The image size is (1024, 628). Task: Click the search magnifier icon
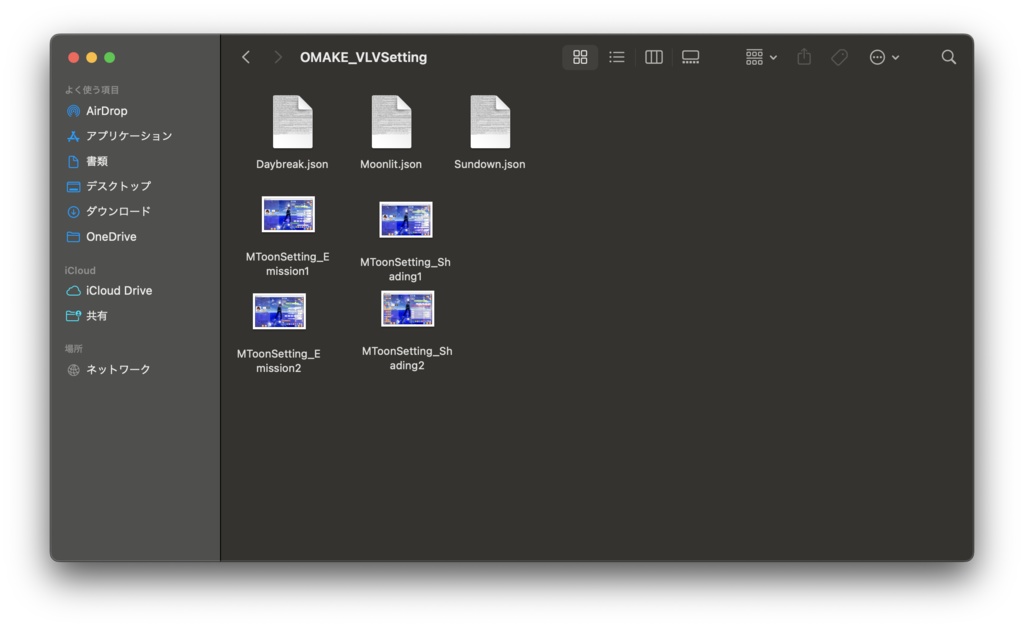coord(948,57)
